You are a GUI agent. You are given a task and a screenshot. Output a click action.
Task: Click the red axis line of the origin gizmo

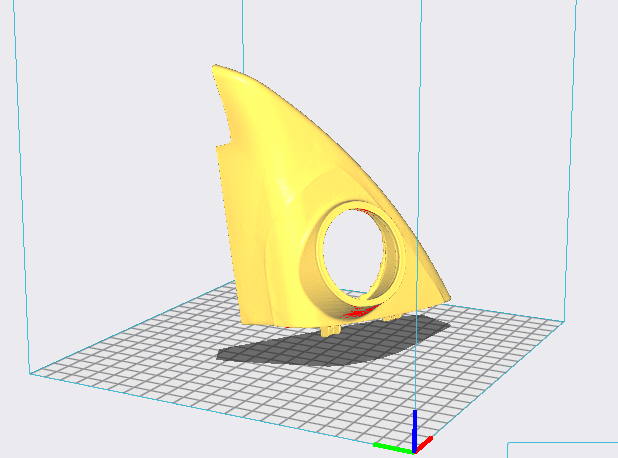[424, 444]
